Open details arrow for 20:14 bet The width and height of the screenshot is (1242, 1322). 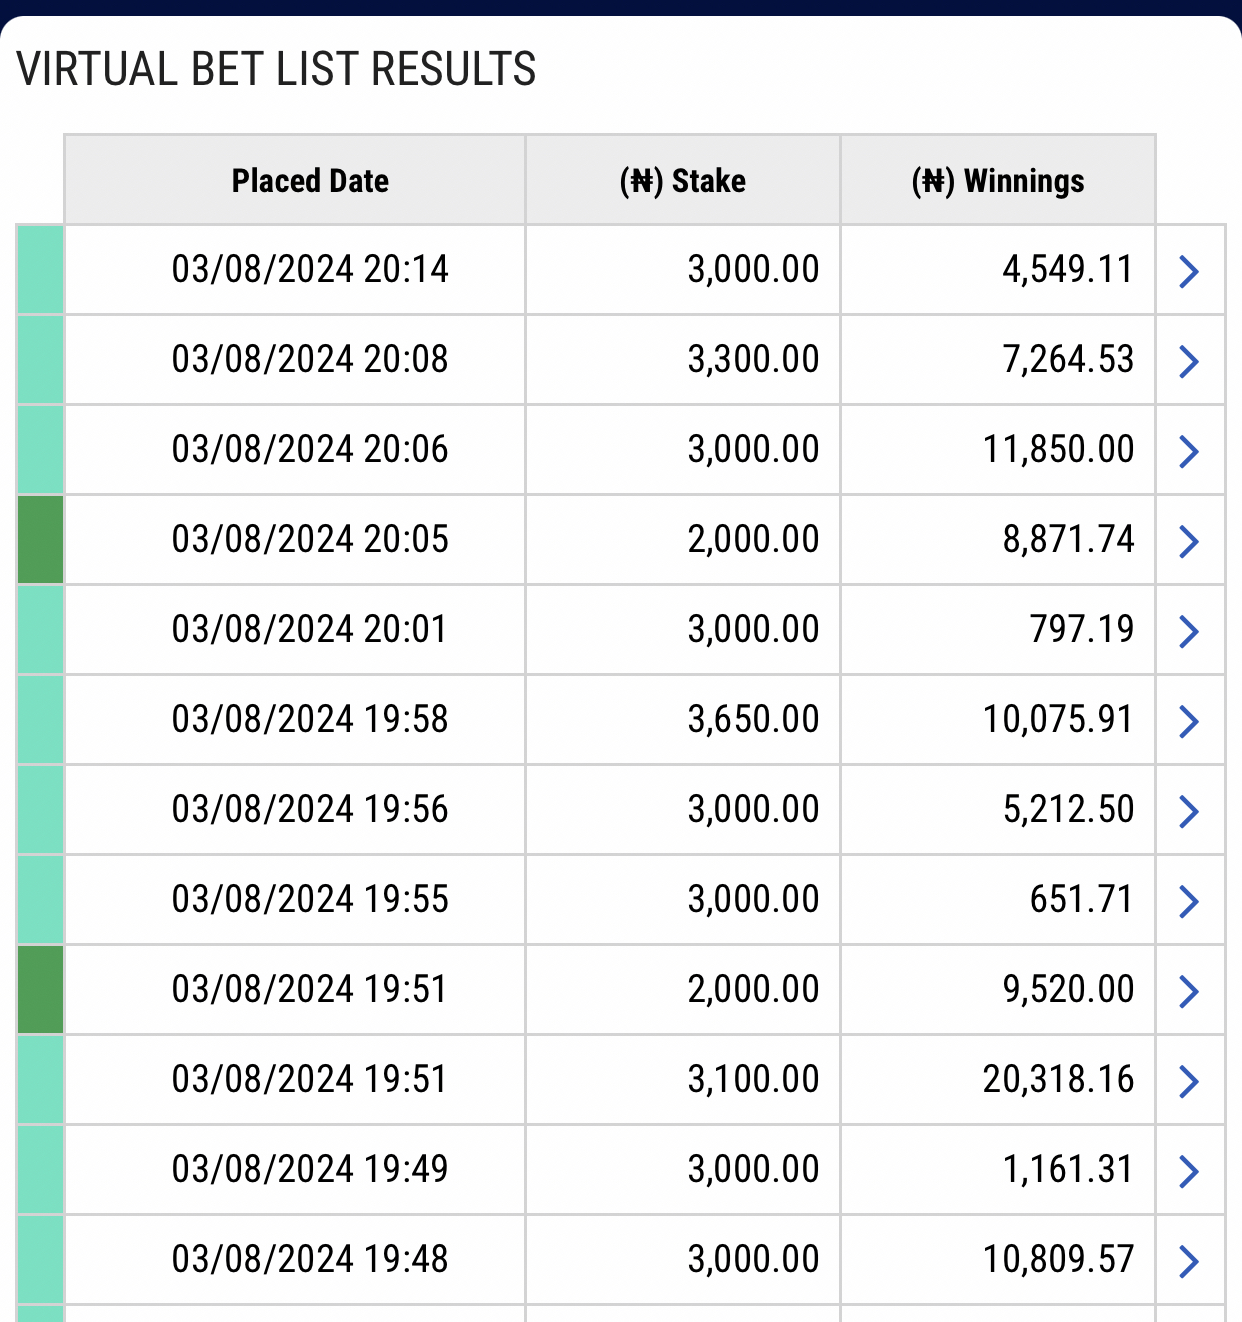pos(1189,271)
